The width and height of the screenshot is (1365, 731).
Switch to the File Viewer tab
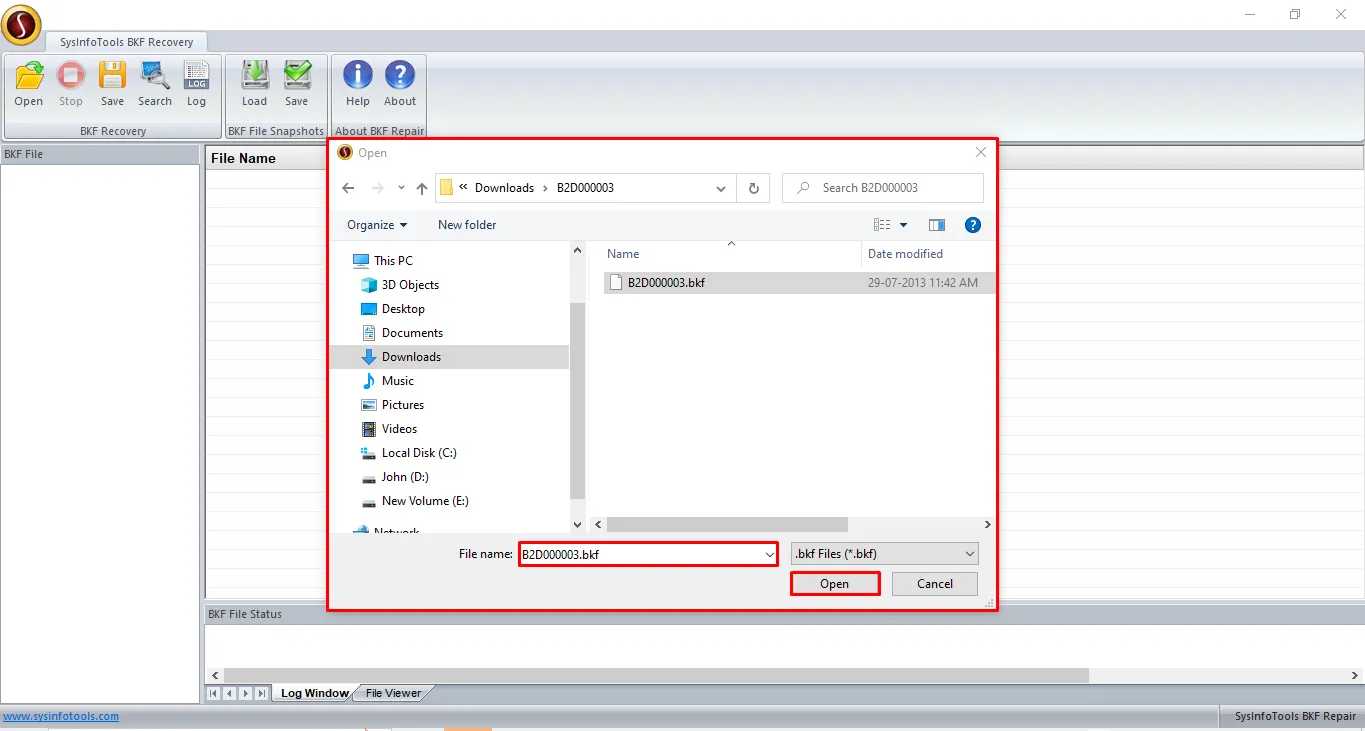tap(393, 693)
